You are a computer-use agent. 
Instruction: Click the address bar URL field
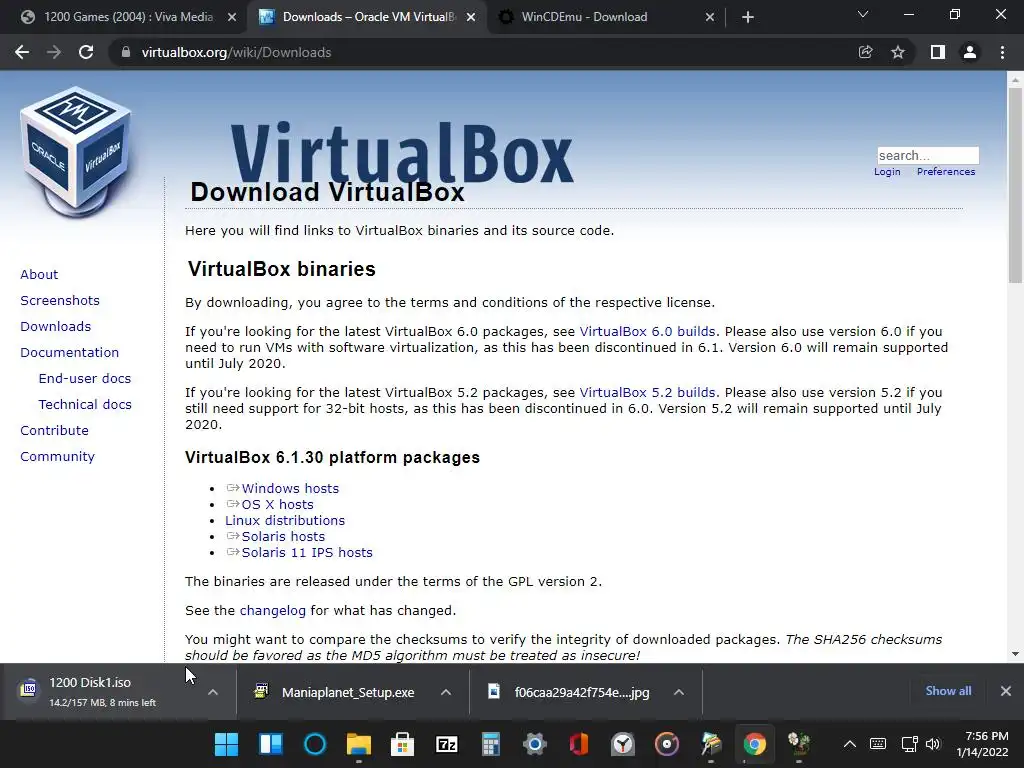click(483, 52)
